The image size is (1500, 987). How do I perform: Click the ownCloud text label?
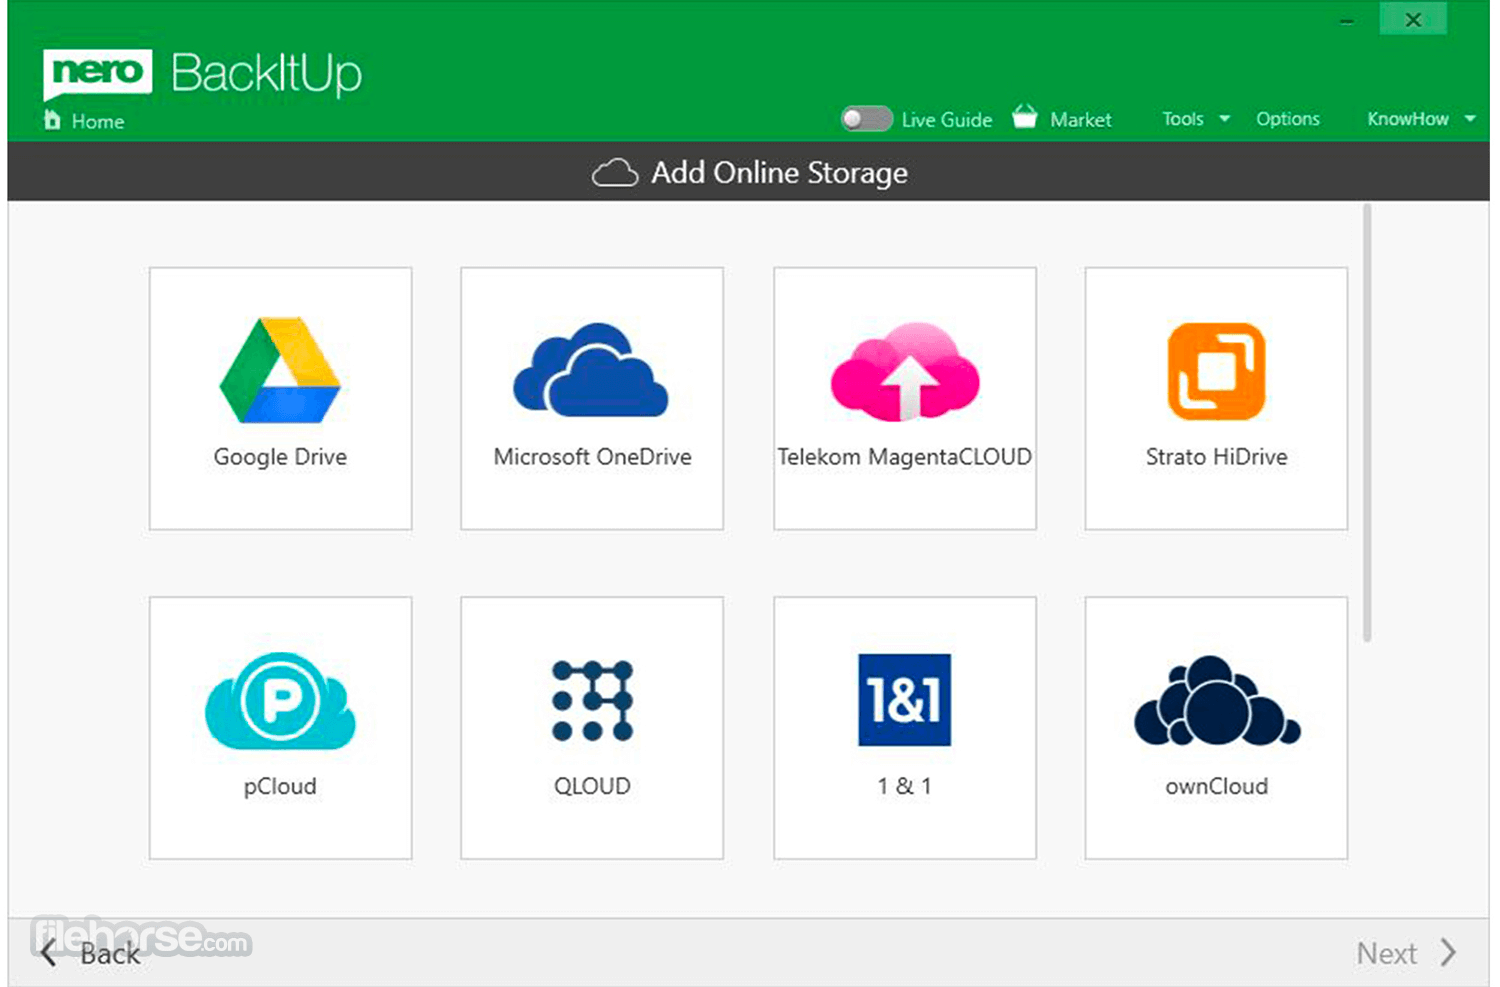click(1216, 786)
